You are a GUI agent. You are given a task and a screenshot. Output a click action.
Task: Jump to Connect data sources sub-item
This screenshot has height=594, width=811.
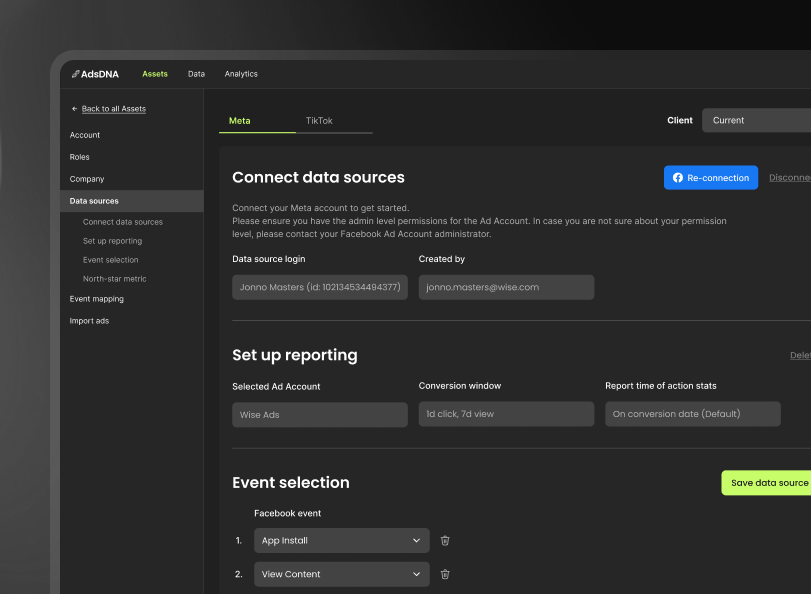(x=123, y=222)
